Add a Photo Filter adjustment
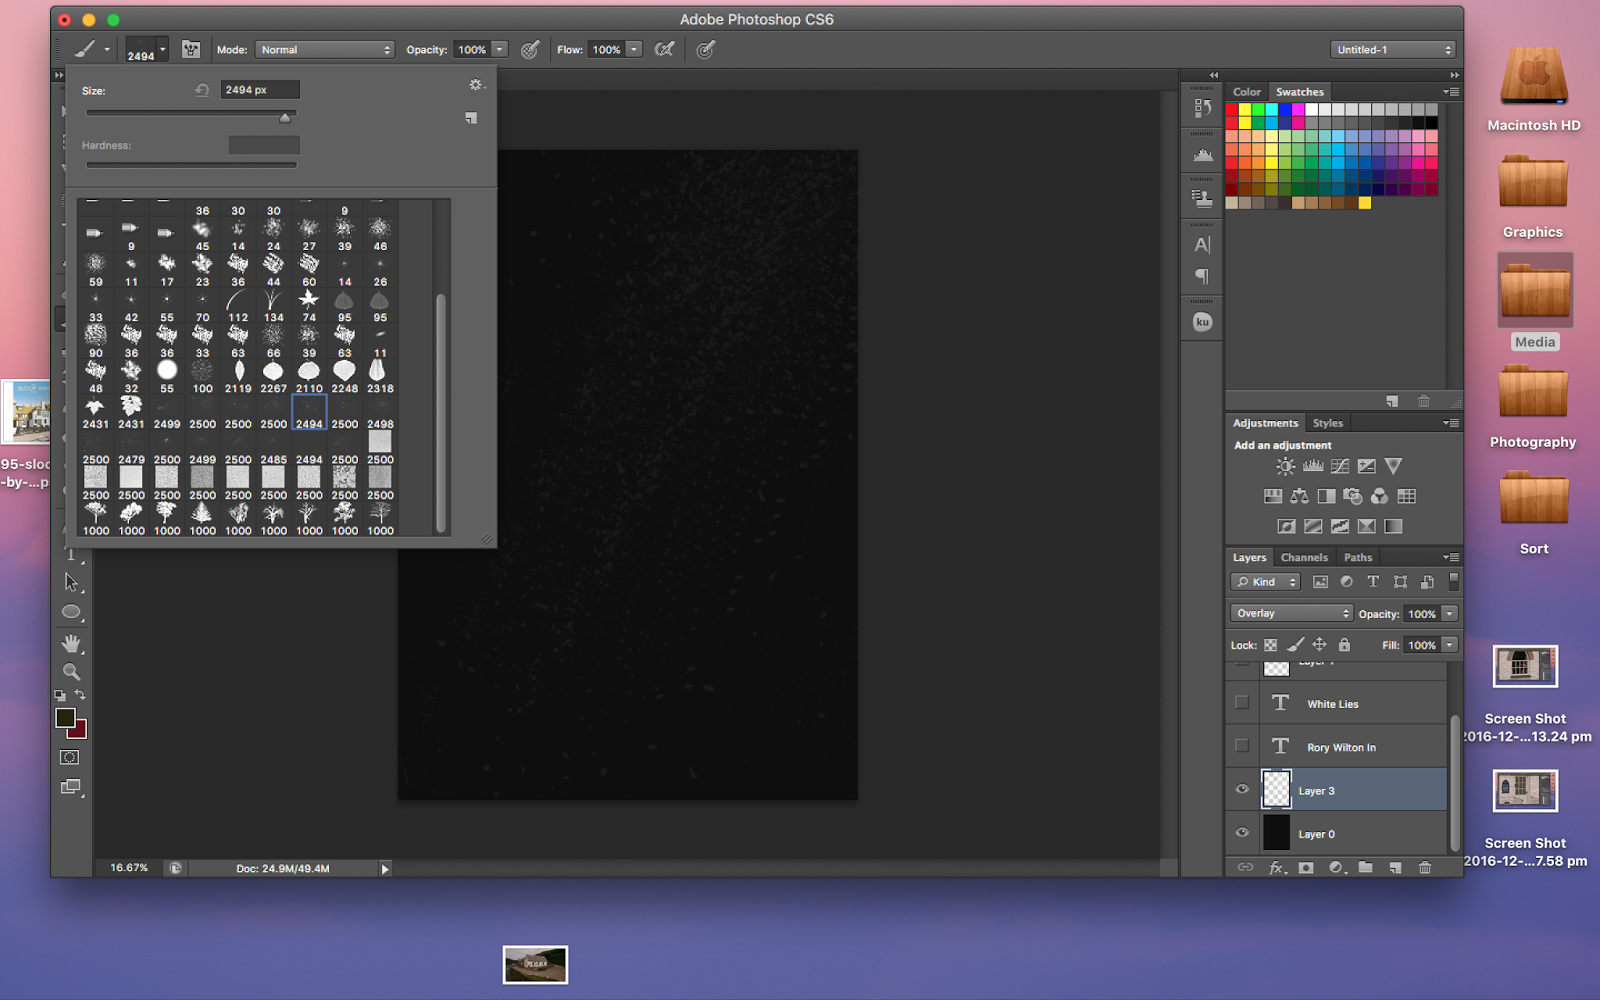The height and width of the screenshot is (1000, 1600). pyautogui.click(x=1353, y=496)
